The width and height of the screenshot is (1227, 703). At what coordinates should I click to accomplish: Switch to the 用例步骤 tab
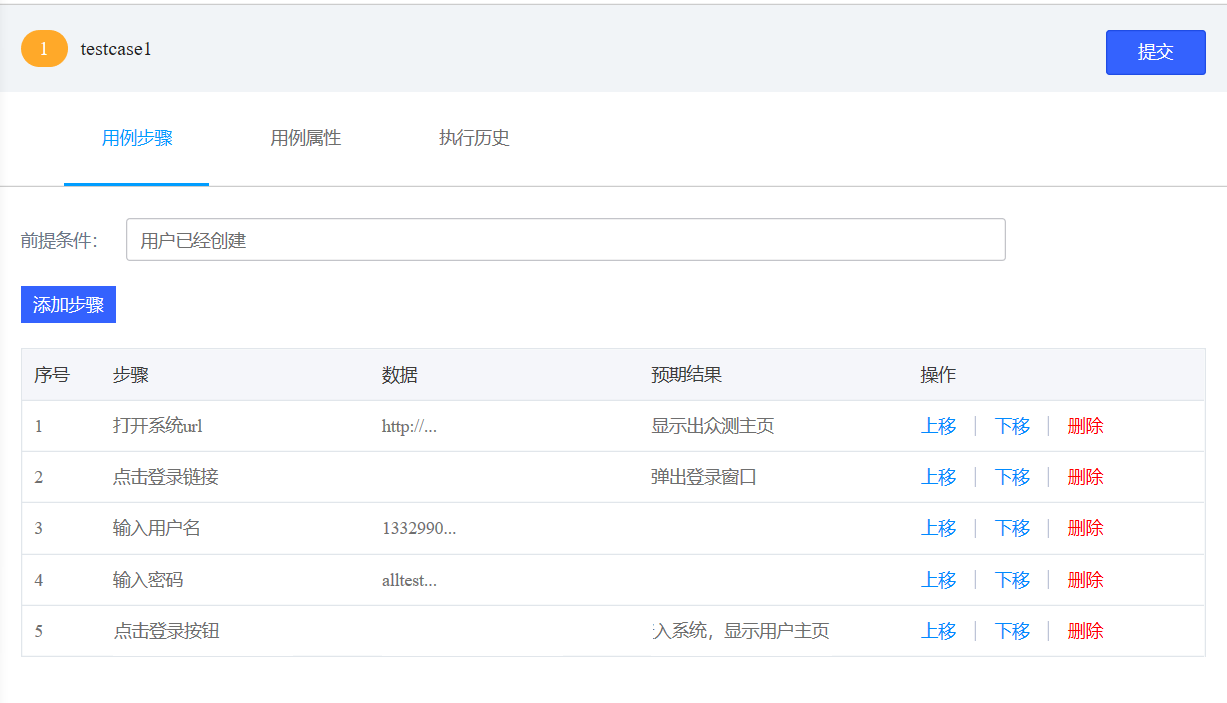pyautogui.click(x=137, y=138)
